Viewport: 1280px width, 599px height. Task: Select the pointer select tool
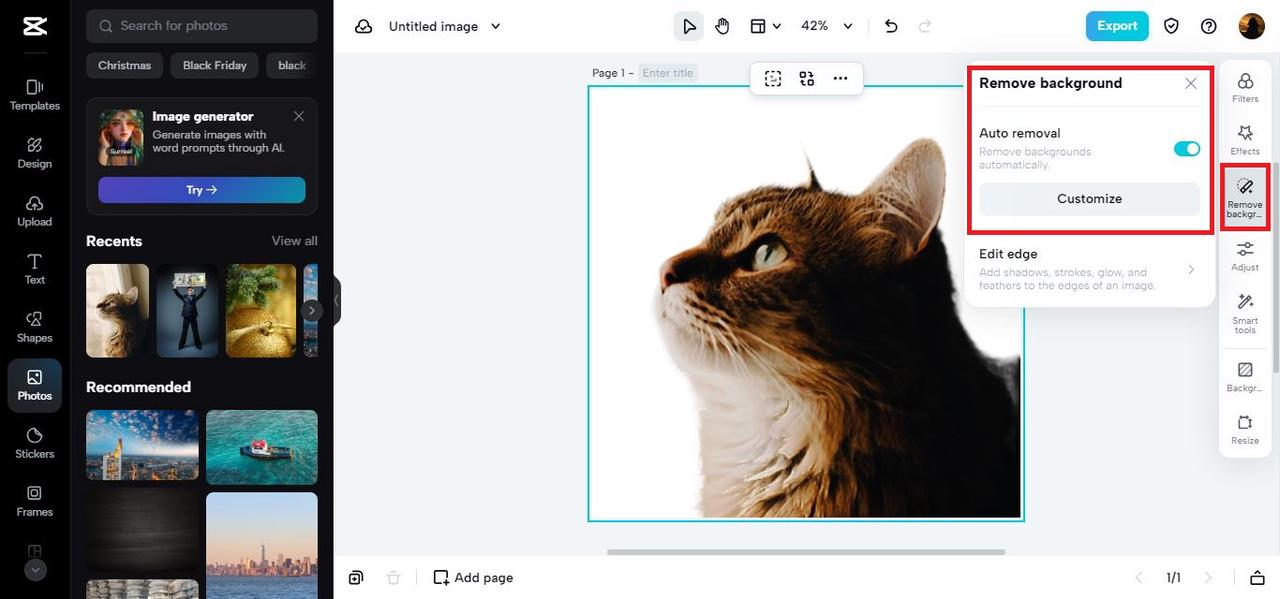coord(689,26)
